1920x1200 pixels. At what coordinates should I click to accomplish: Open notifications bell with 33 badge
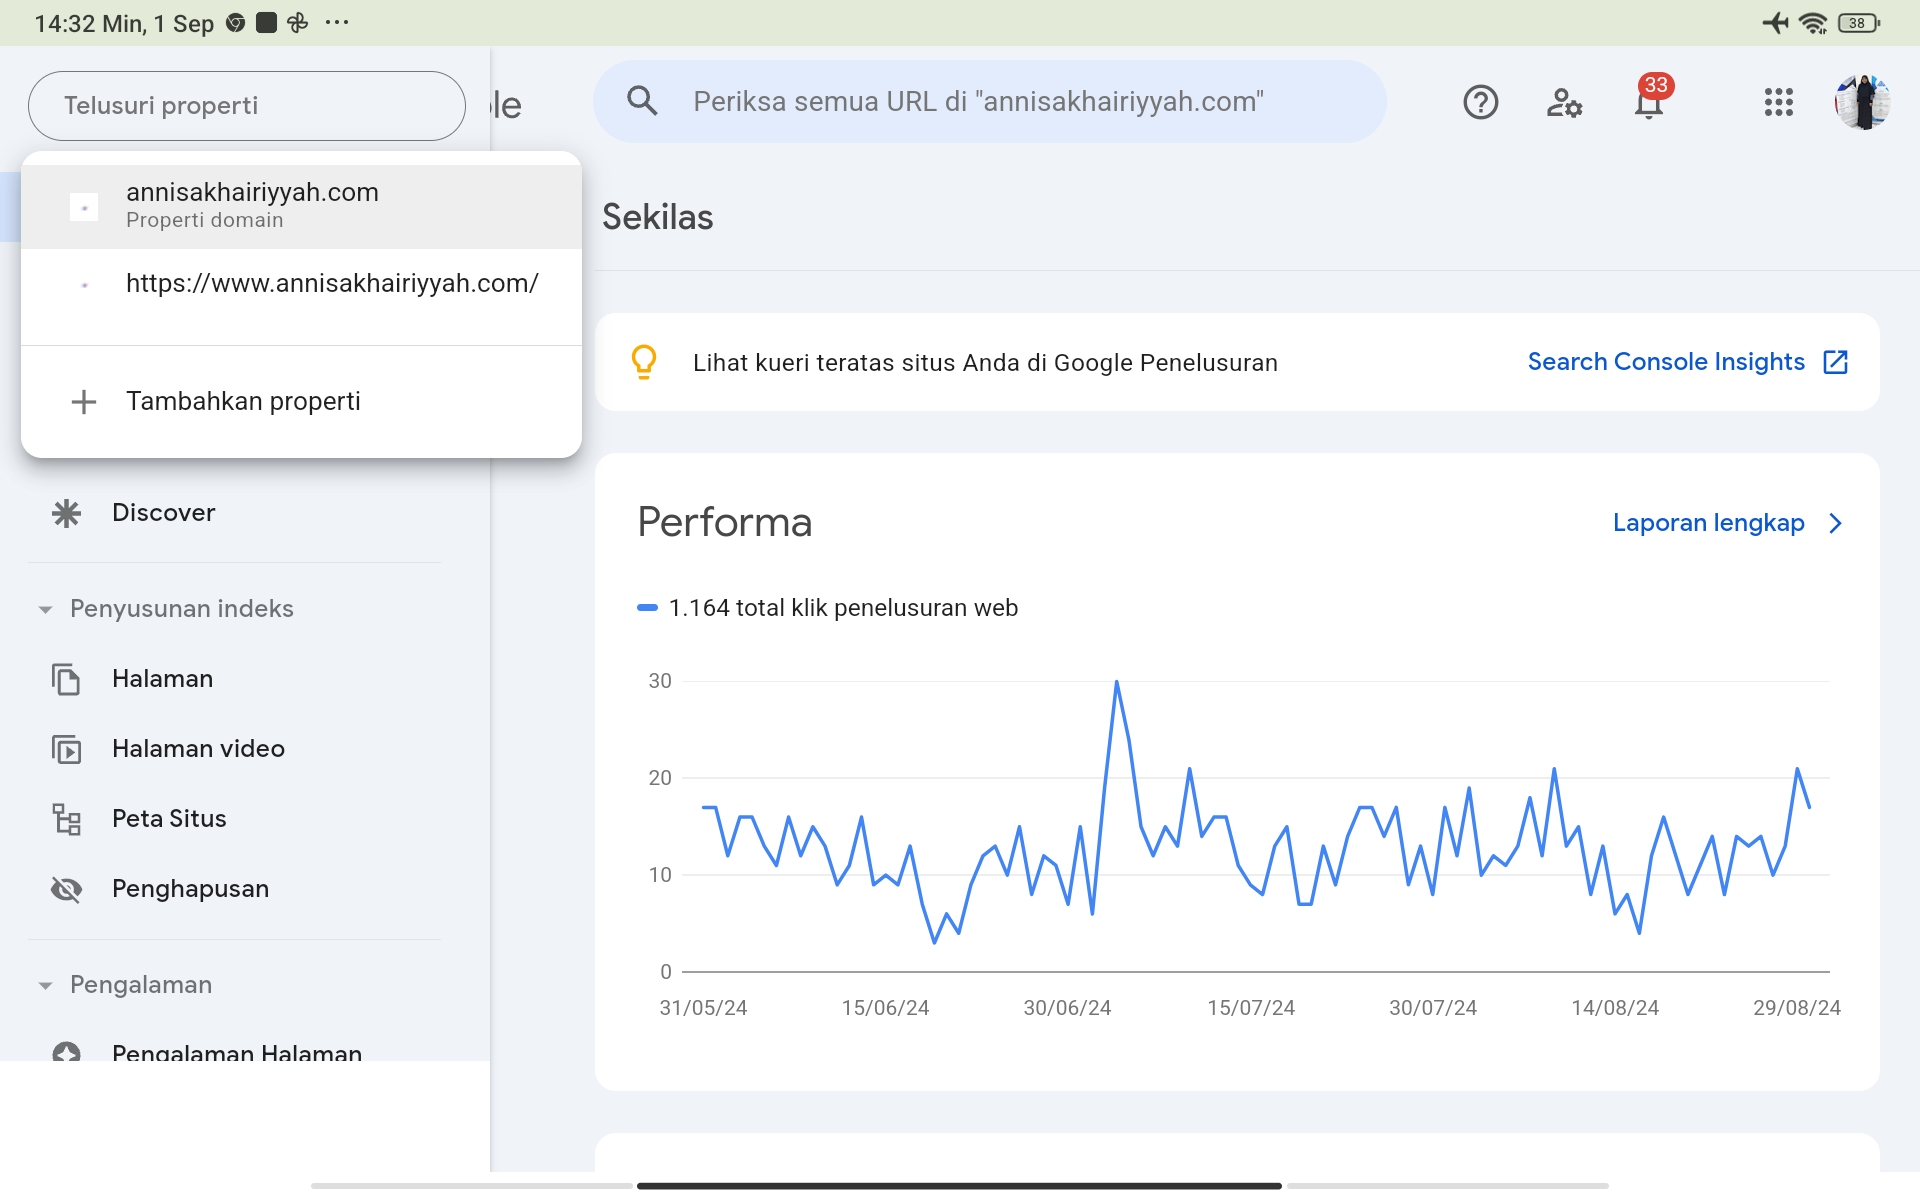1651,99
